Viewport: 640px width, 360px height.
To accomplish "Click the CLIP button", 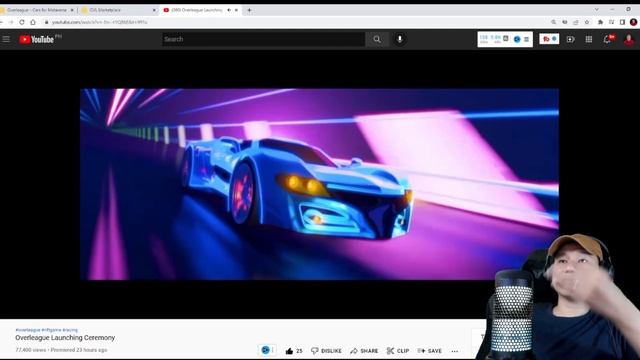I will (398, 351).
